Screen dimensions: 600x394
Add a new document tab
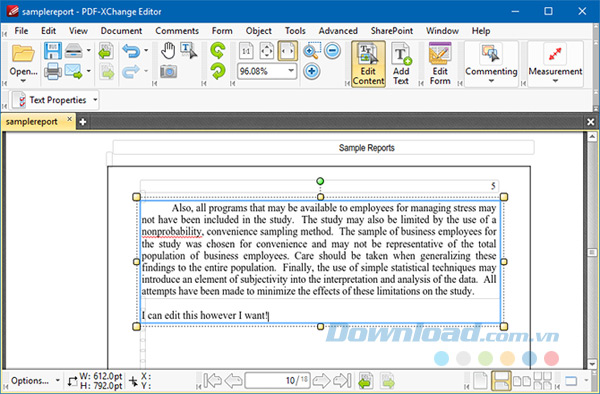(83, 122)
